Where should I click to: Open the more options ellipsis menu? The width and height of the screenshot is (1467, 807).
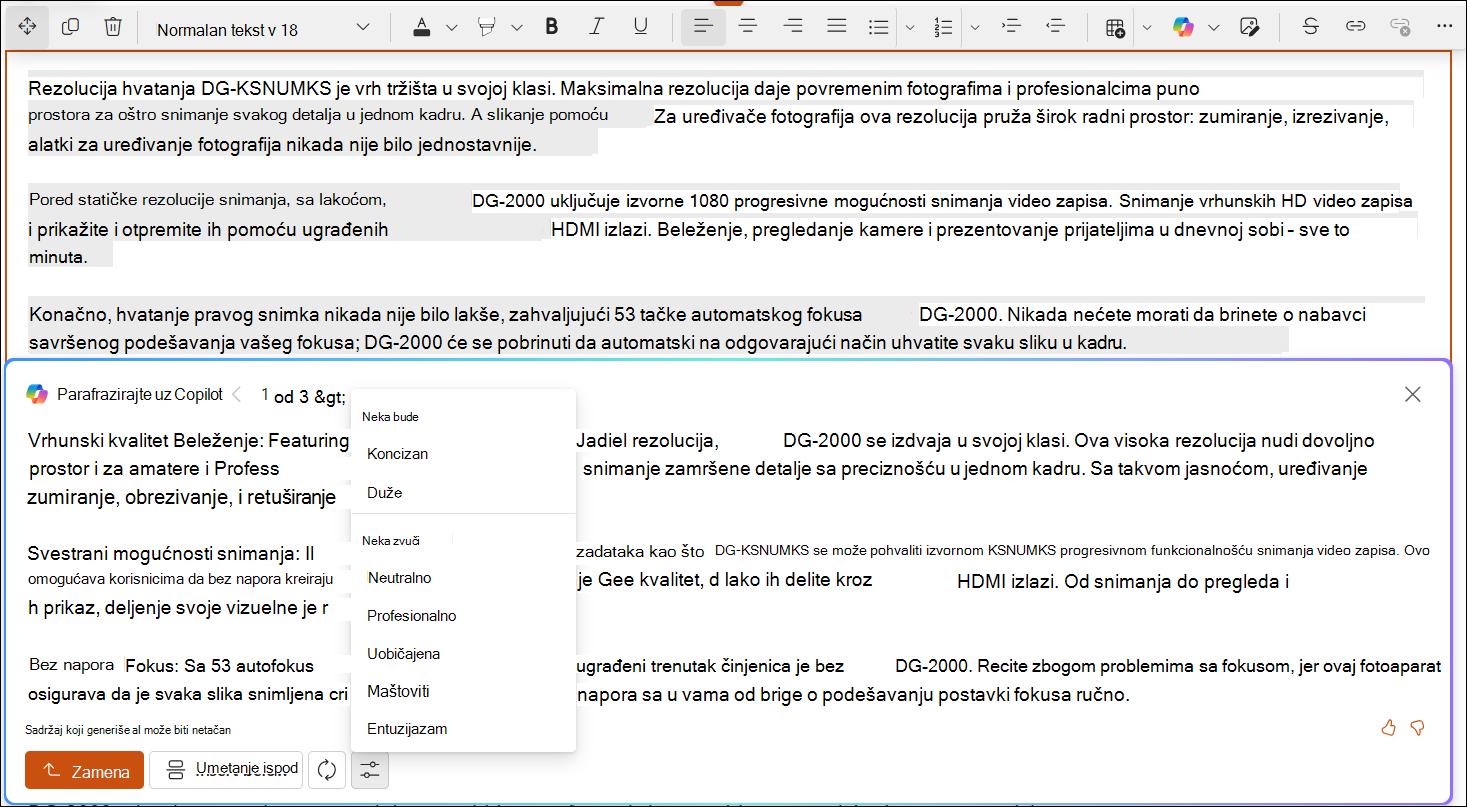(x=1443, y=27)
